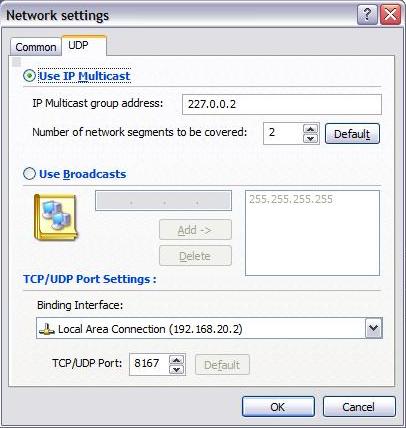Decrease network segments with down arrow
This screenshot has width=406, height=428.
311,138
